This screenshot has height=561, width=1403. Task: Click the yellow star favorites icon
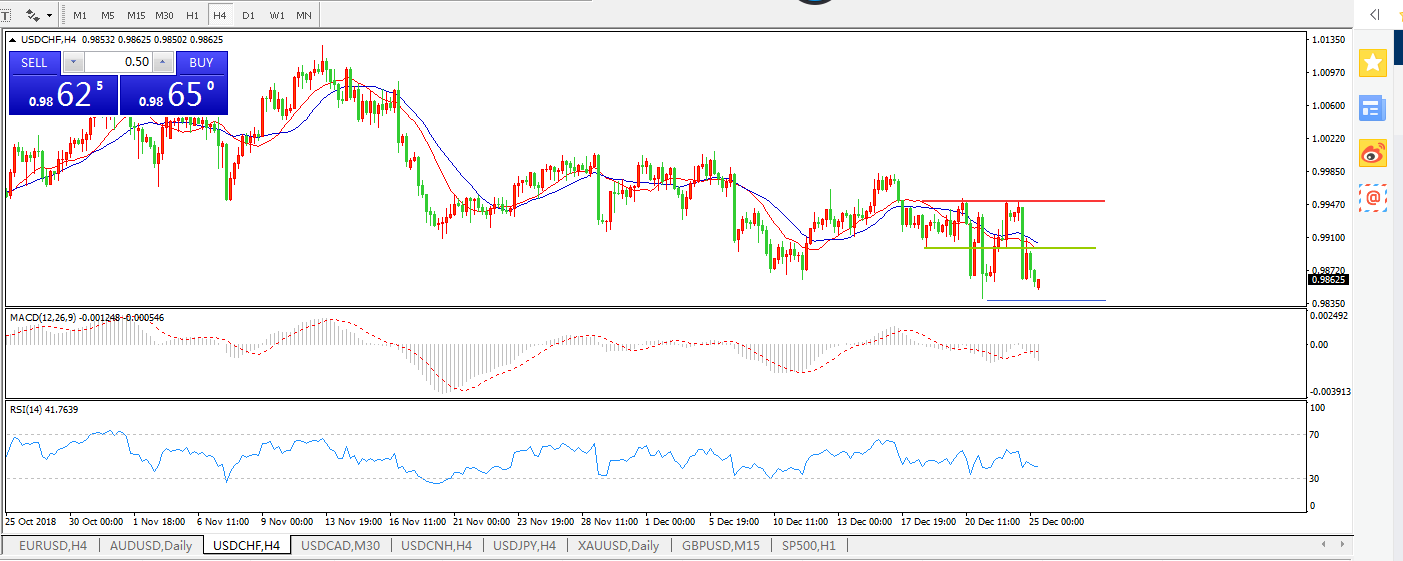pos(1373,63)
